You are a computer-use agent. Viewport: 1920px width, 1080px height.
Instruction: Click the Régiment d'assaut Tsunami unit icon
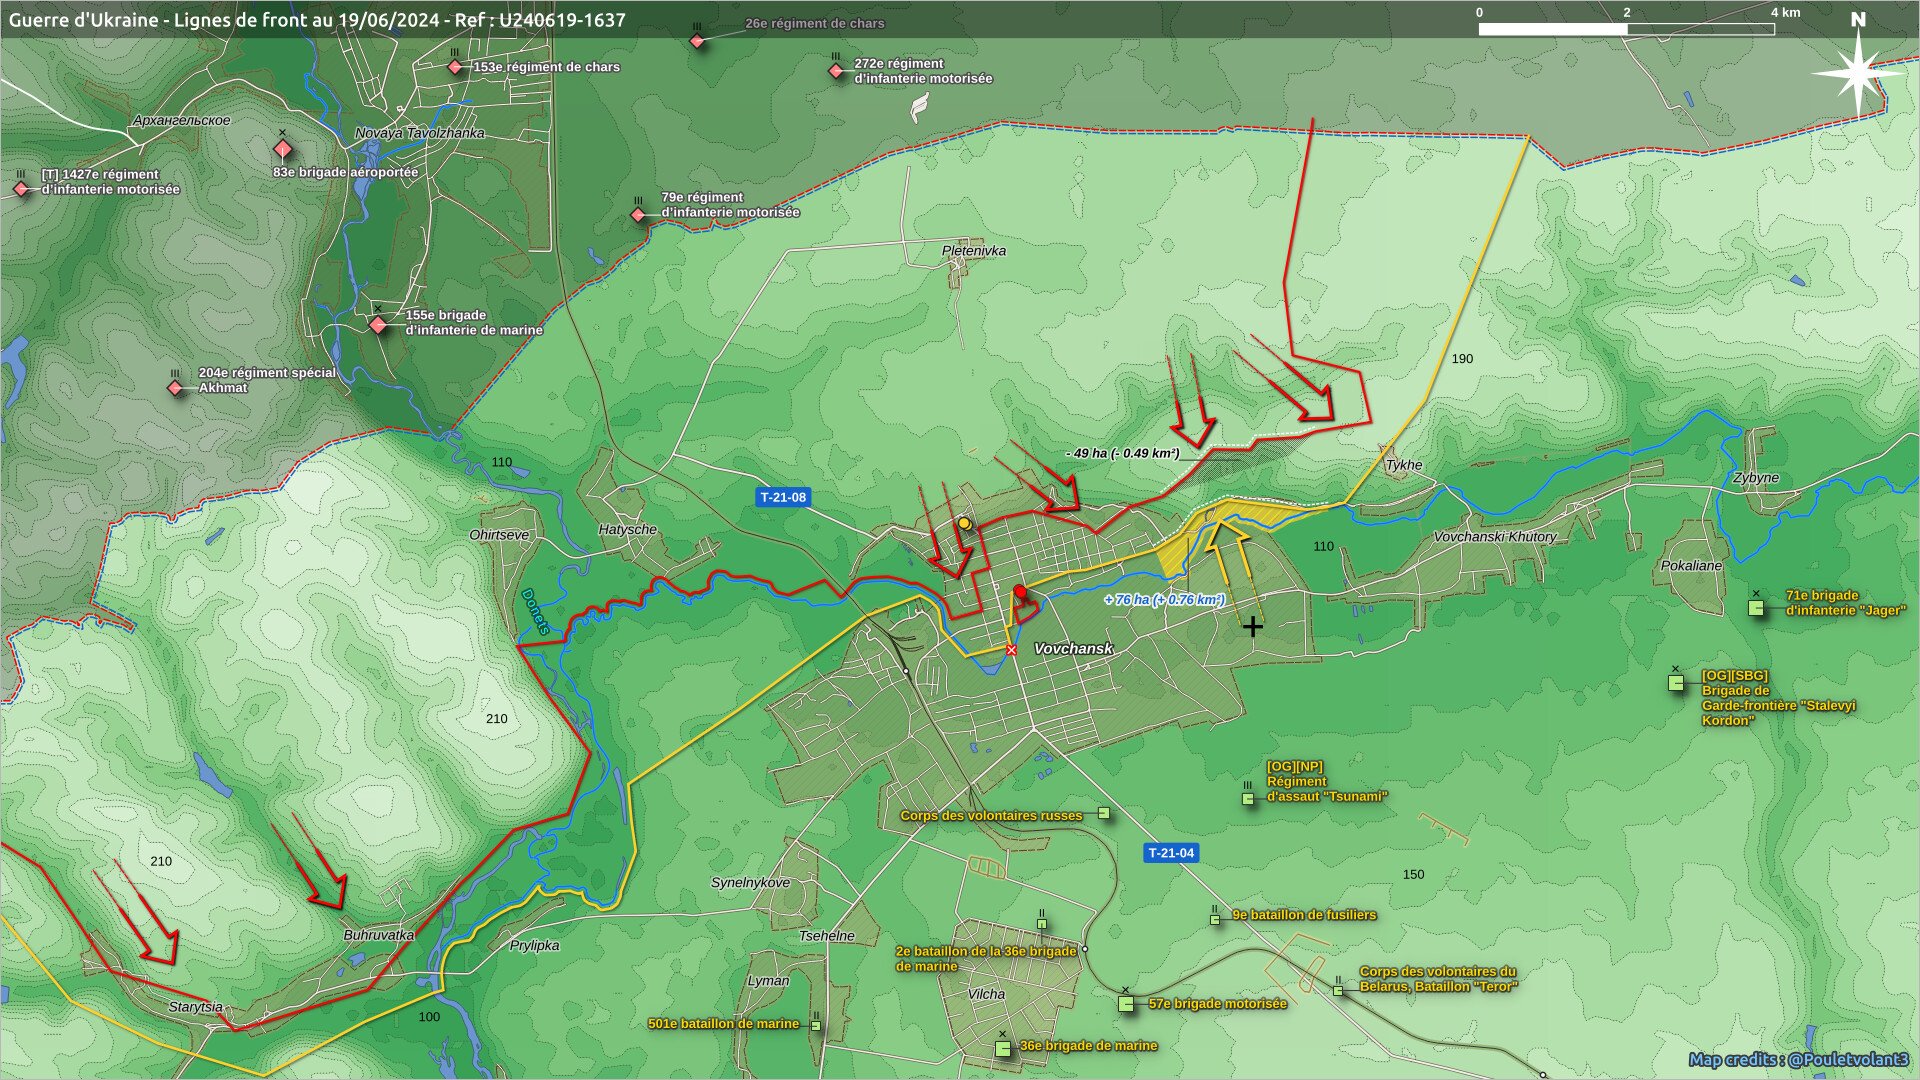click(x=1248, y=799)
